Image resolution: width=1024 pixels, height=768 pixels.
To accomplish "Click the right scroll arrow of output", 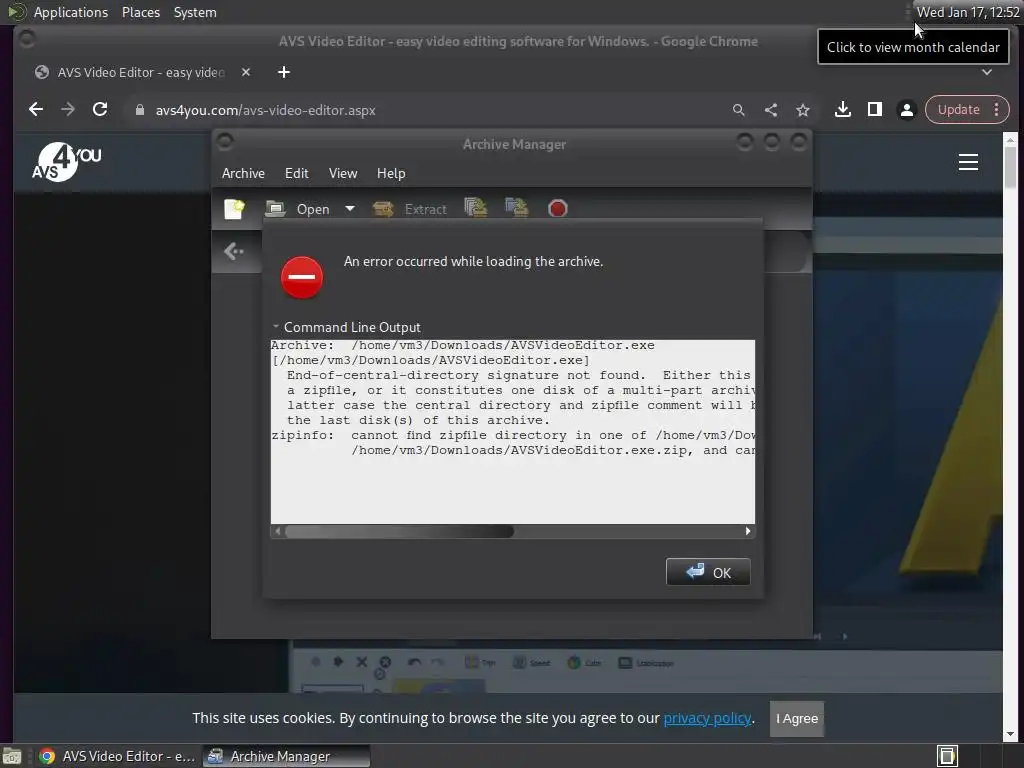I will pos(748,531).
